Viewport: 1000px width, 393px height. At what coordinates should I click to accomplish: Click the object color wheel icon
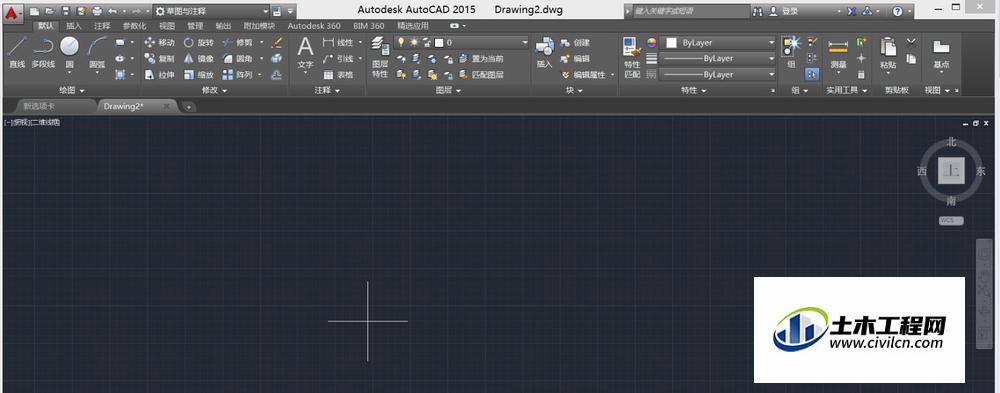click(651, 43)
